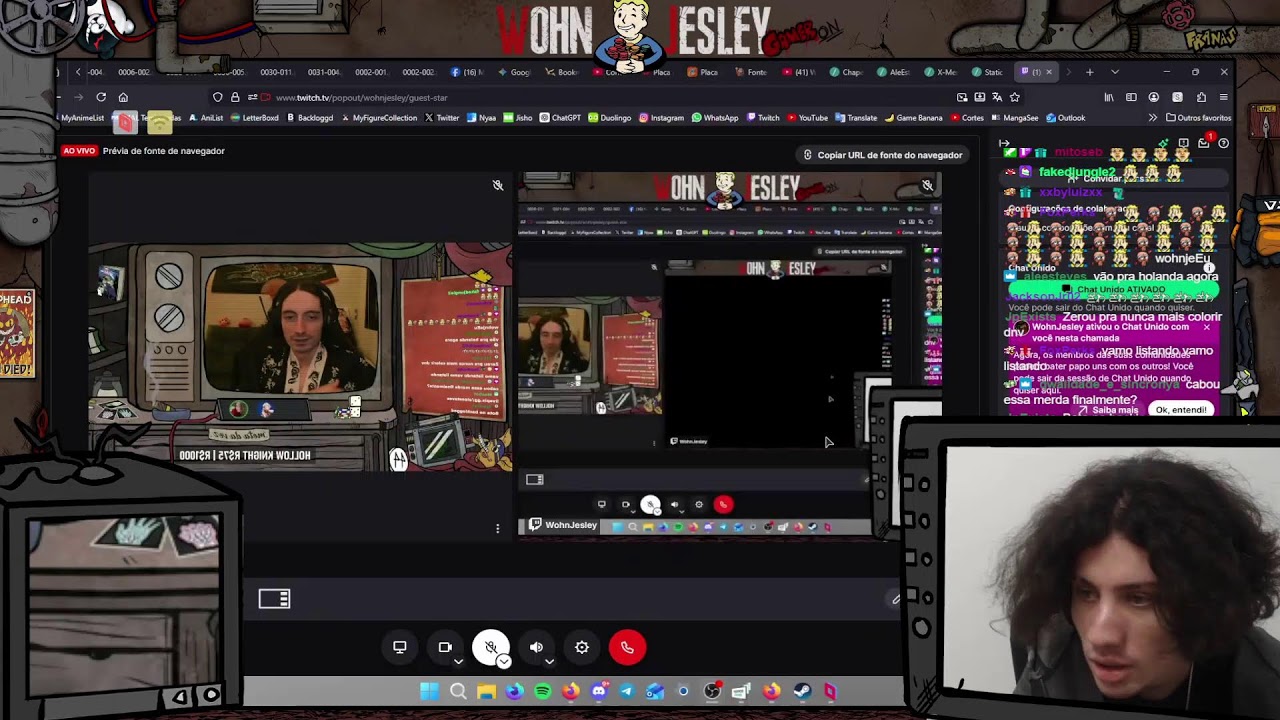Image resolution: width=1280 pixels, height=720 pixels.
Task: Open the MyAnimeList bookmark
Action: click(x=80, y=118)
